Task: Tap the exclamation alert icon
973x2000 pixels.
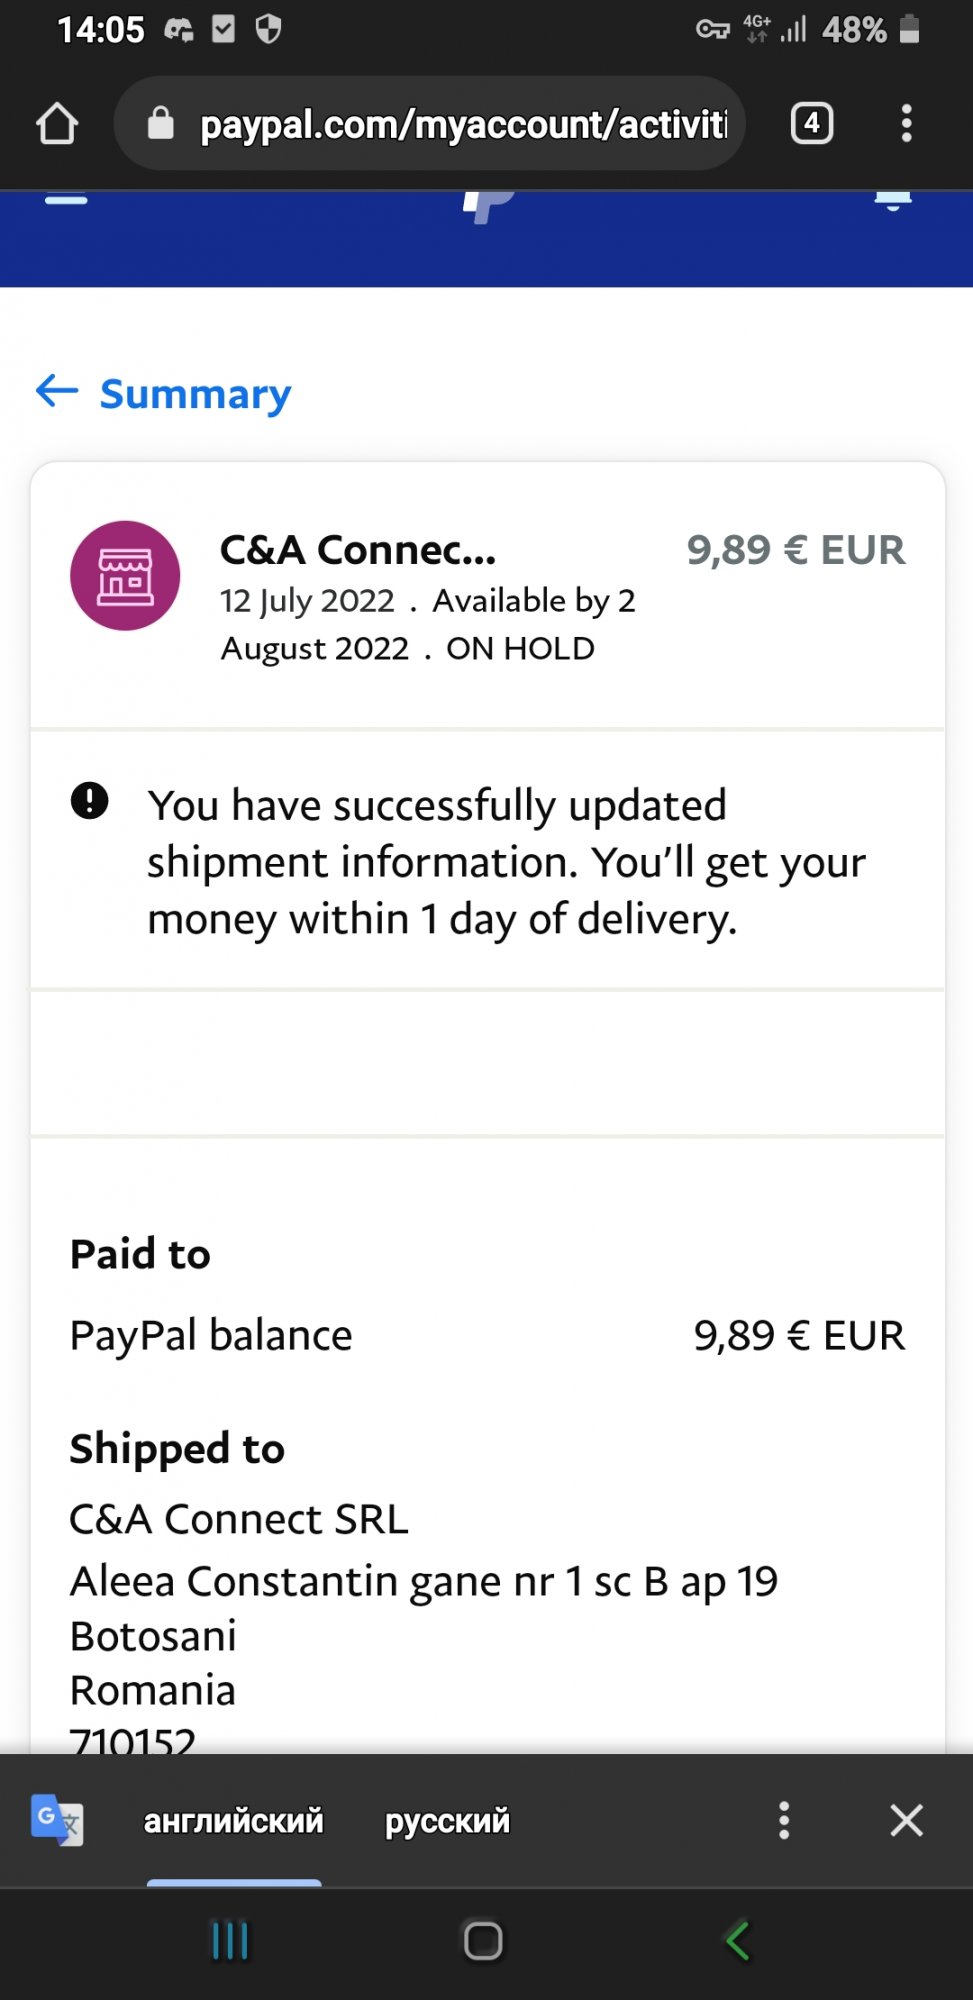Action: (x=90, y=801)
